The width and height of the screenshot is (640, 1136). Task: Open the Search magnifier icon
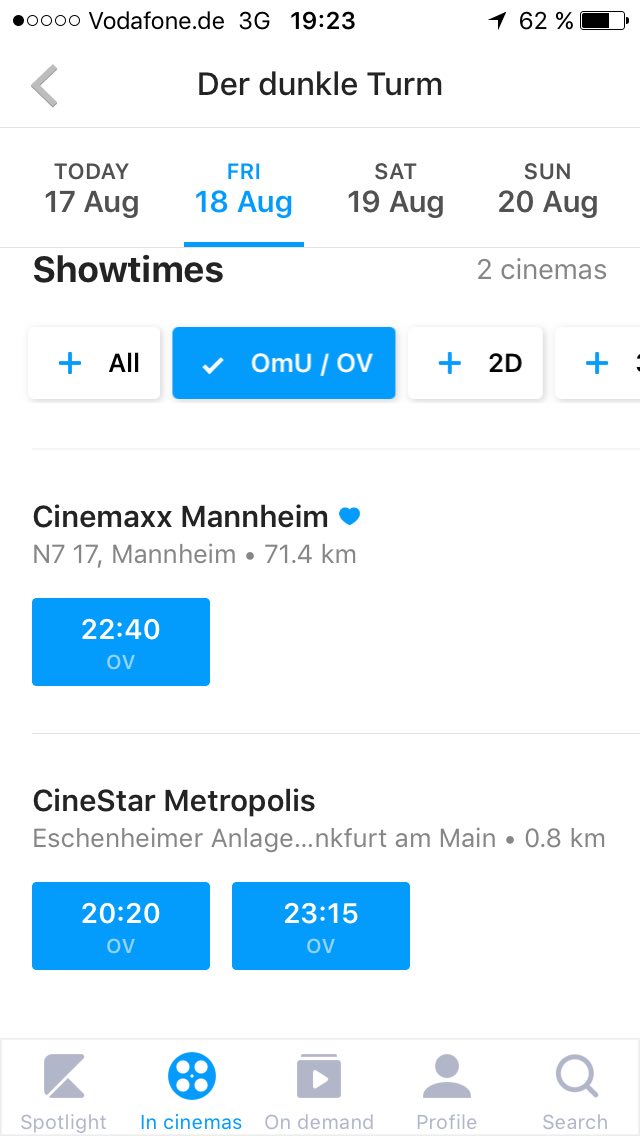(x=575, y=1078)
